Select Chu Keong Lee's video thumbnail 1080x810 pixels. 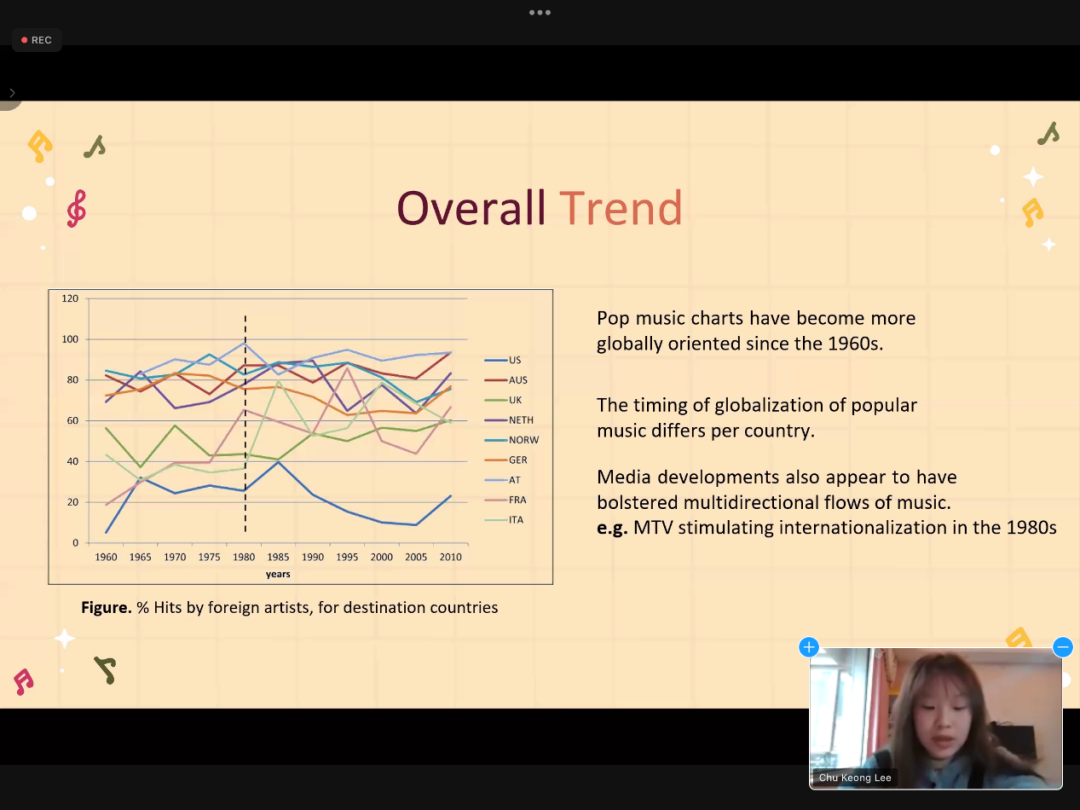pyautogui.click(x=935, y=718)
